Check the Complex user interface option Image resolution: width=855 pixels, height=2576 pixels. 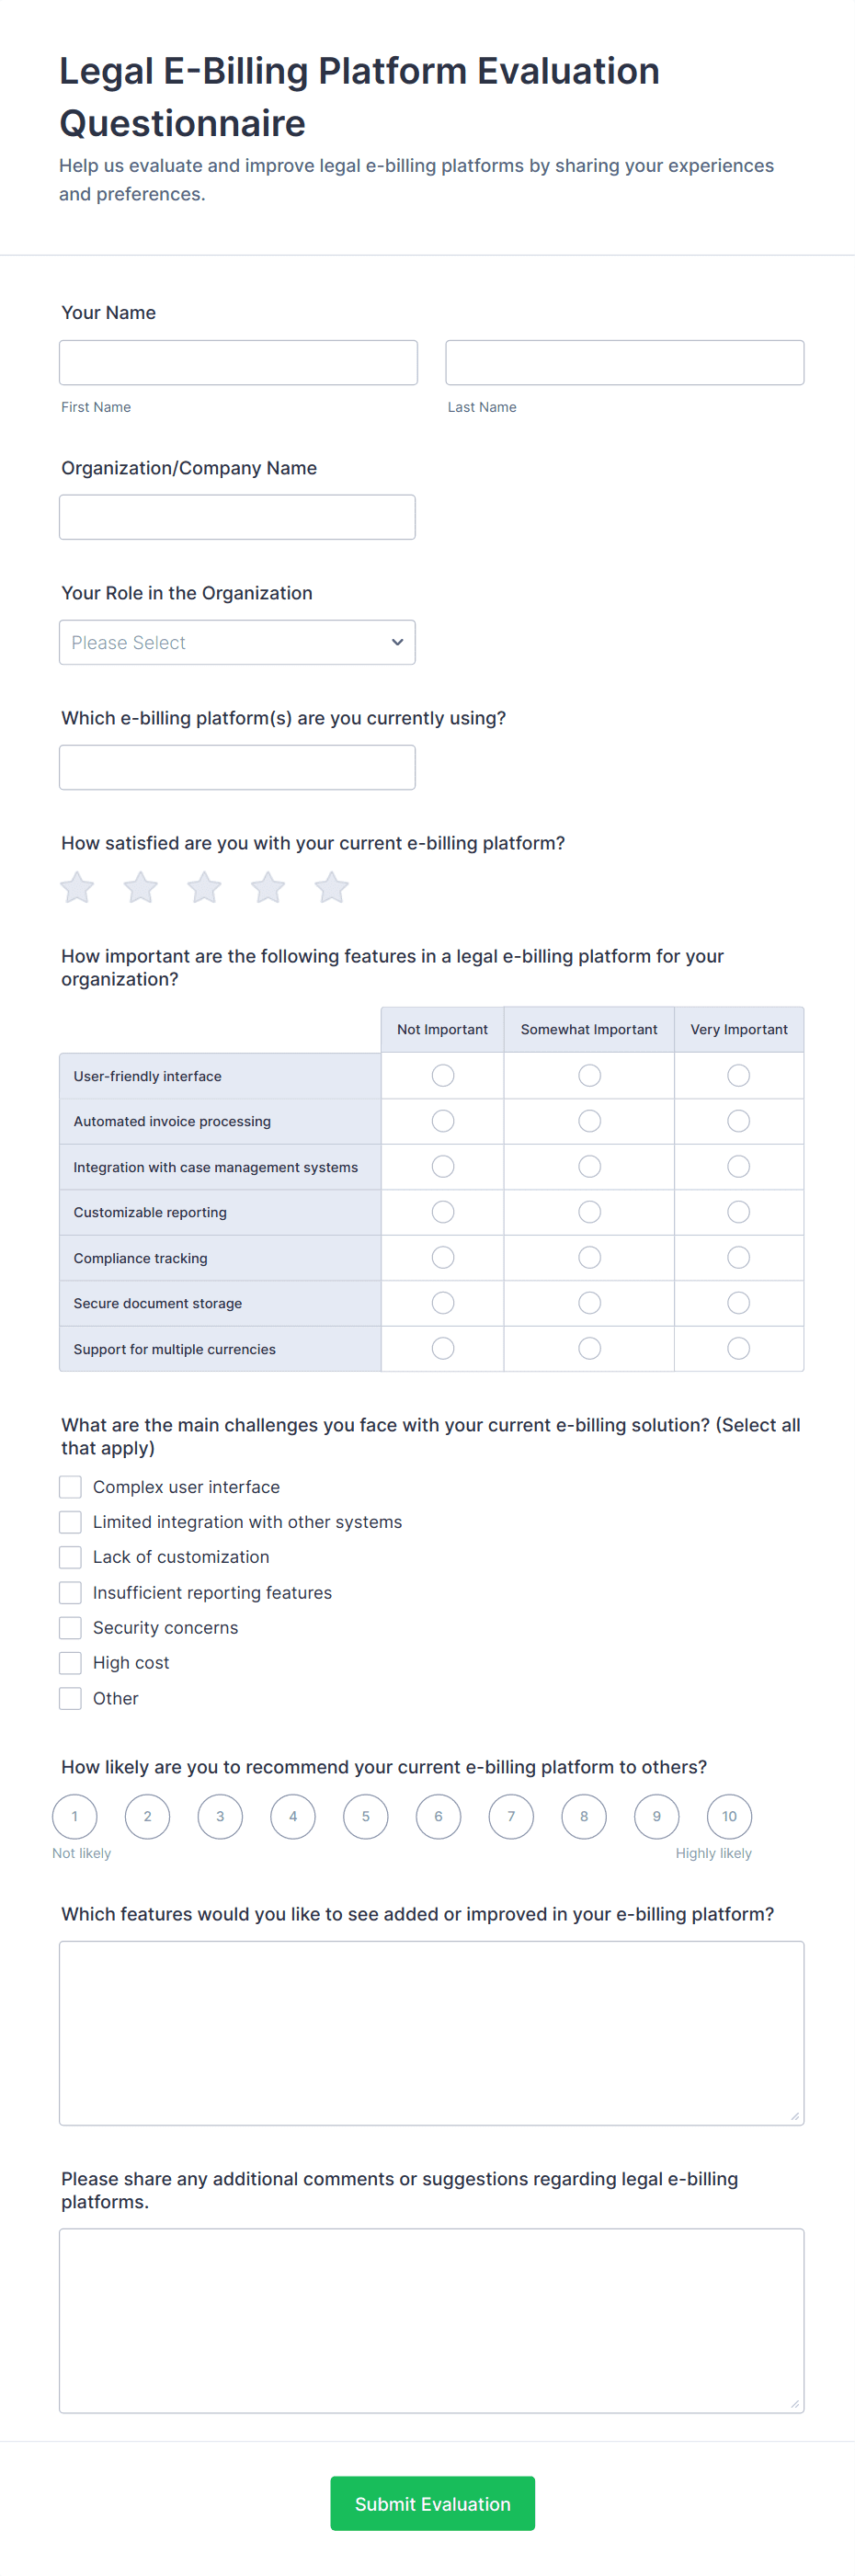coord(70,1487)
